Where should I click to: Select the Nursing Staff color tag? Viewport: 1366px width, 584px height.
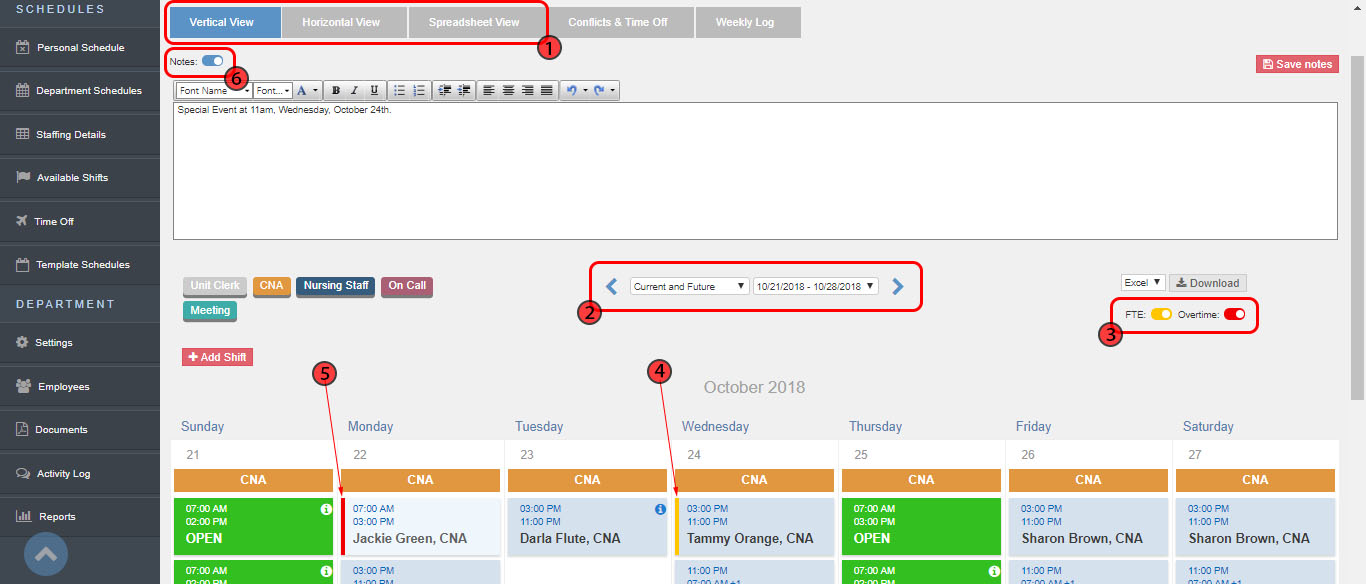coord(336,286)
